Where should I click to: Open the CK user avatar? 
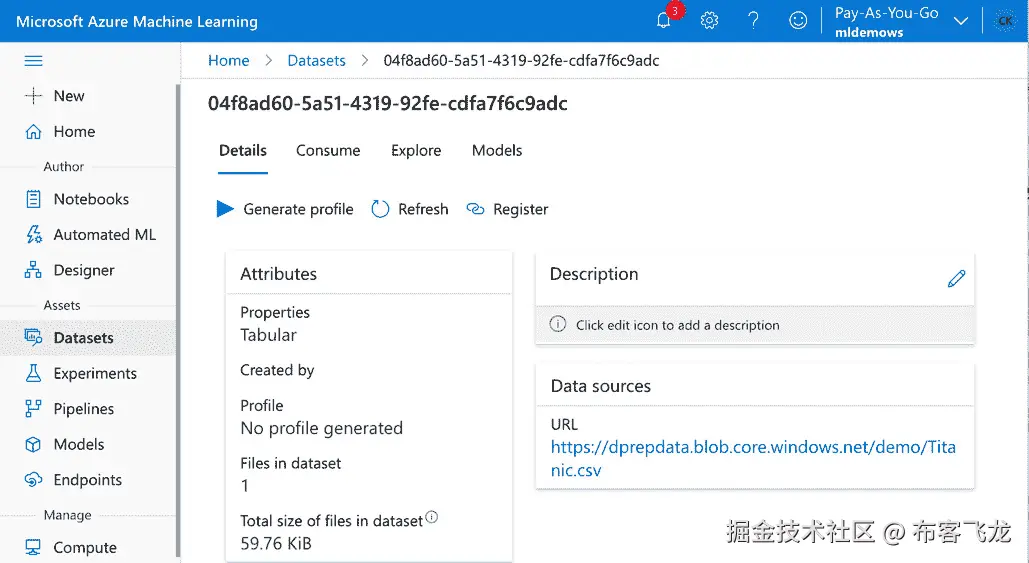(x=1005, y=21)
